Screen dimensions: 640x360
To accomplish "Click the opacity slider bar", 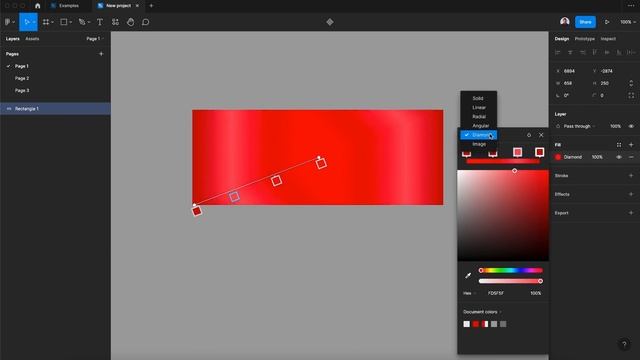I will (x=511, y=281).
